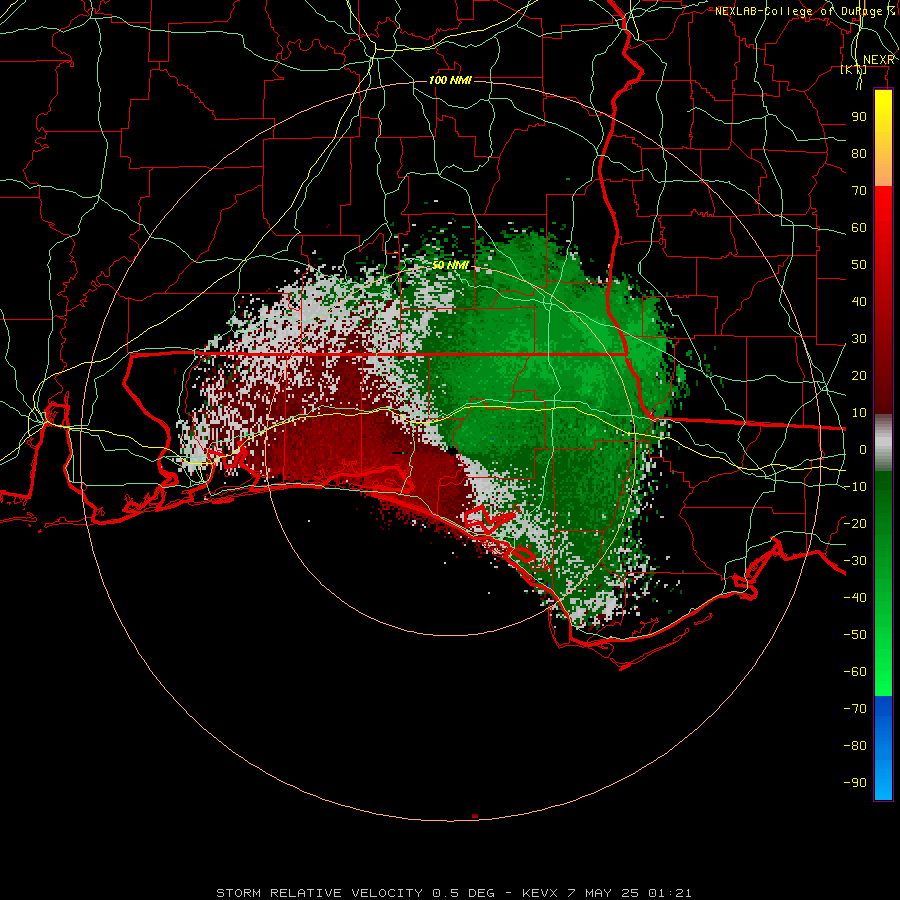The height and width of the screenshot is (900, 900).
Task: Click the -90 scale value
Action: (x=855, y=783)
